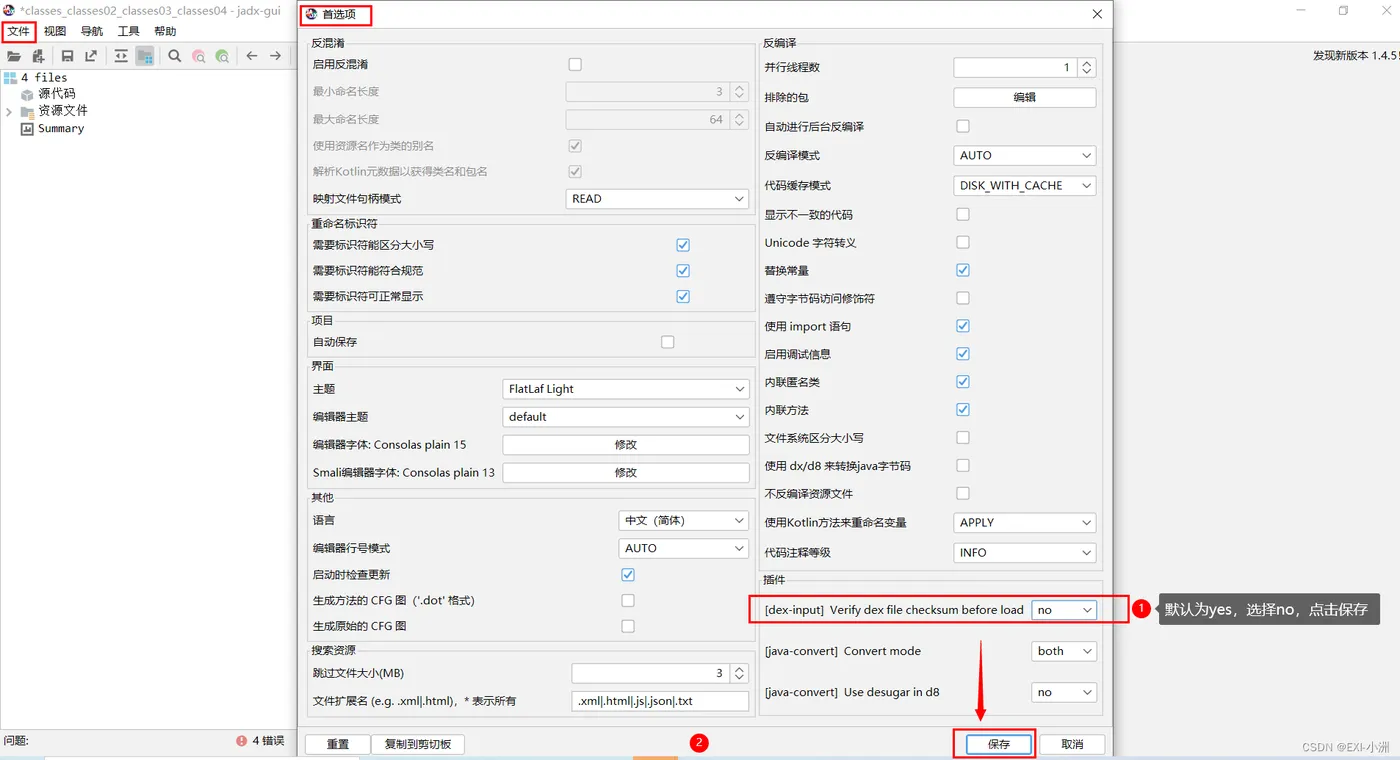Screen dimensions: 1400x760
Task: Click 编辑 button for 排除的包
Action: 1025,98
